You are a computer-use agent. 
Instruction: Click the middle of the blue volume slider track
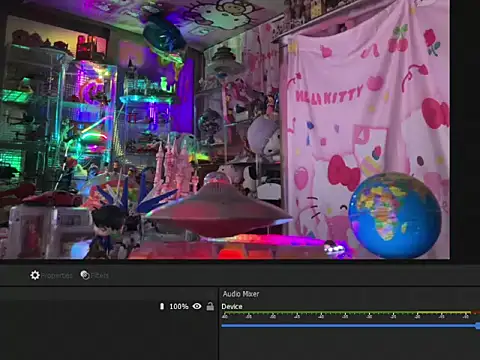(x=349, y=325)
